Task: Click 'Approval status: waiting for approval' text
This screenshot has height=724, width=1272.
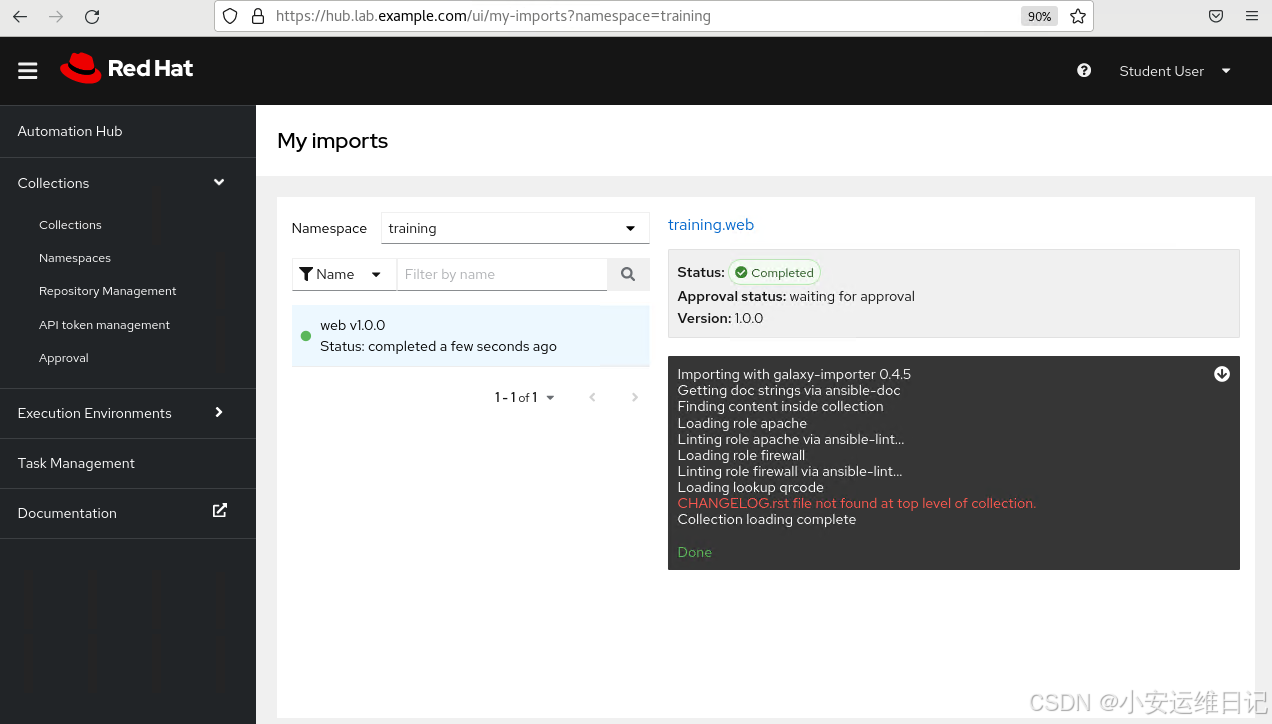Action: [796, 296]
